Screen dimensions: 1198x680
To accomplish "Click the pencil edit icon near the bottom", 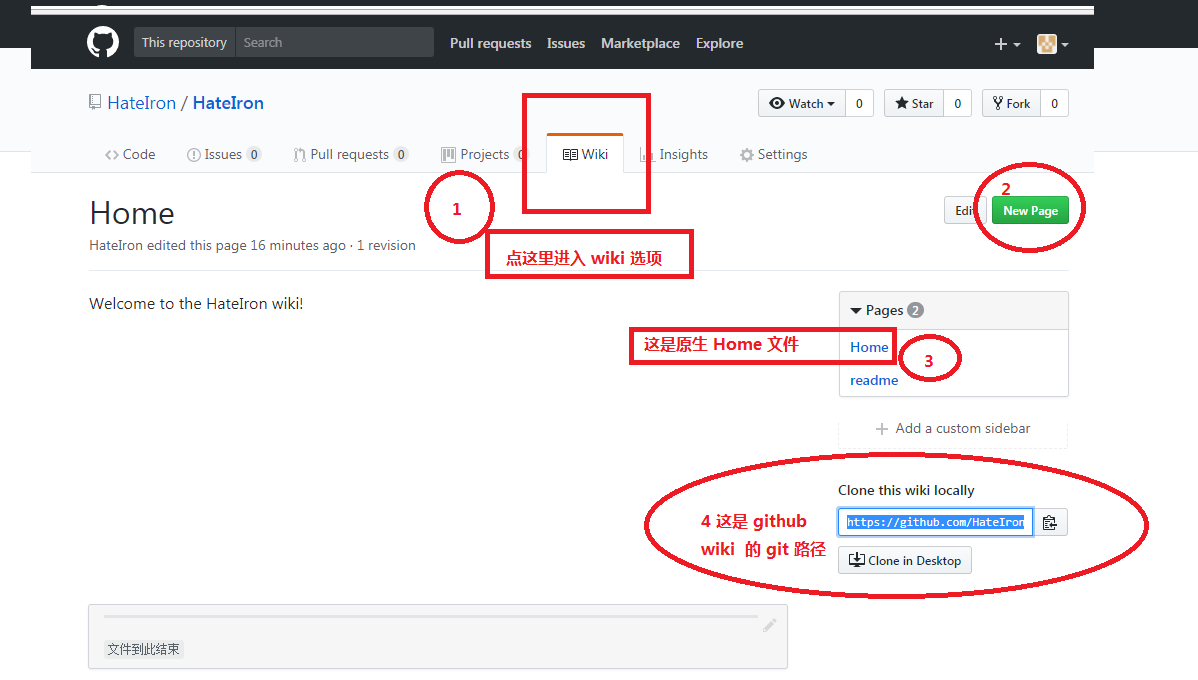I will 769,624.
